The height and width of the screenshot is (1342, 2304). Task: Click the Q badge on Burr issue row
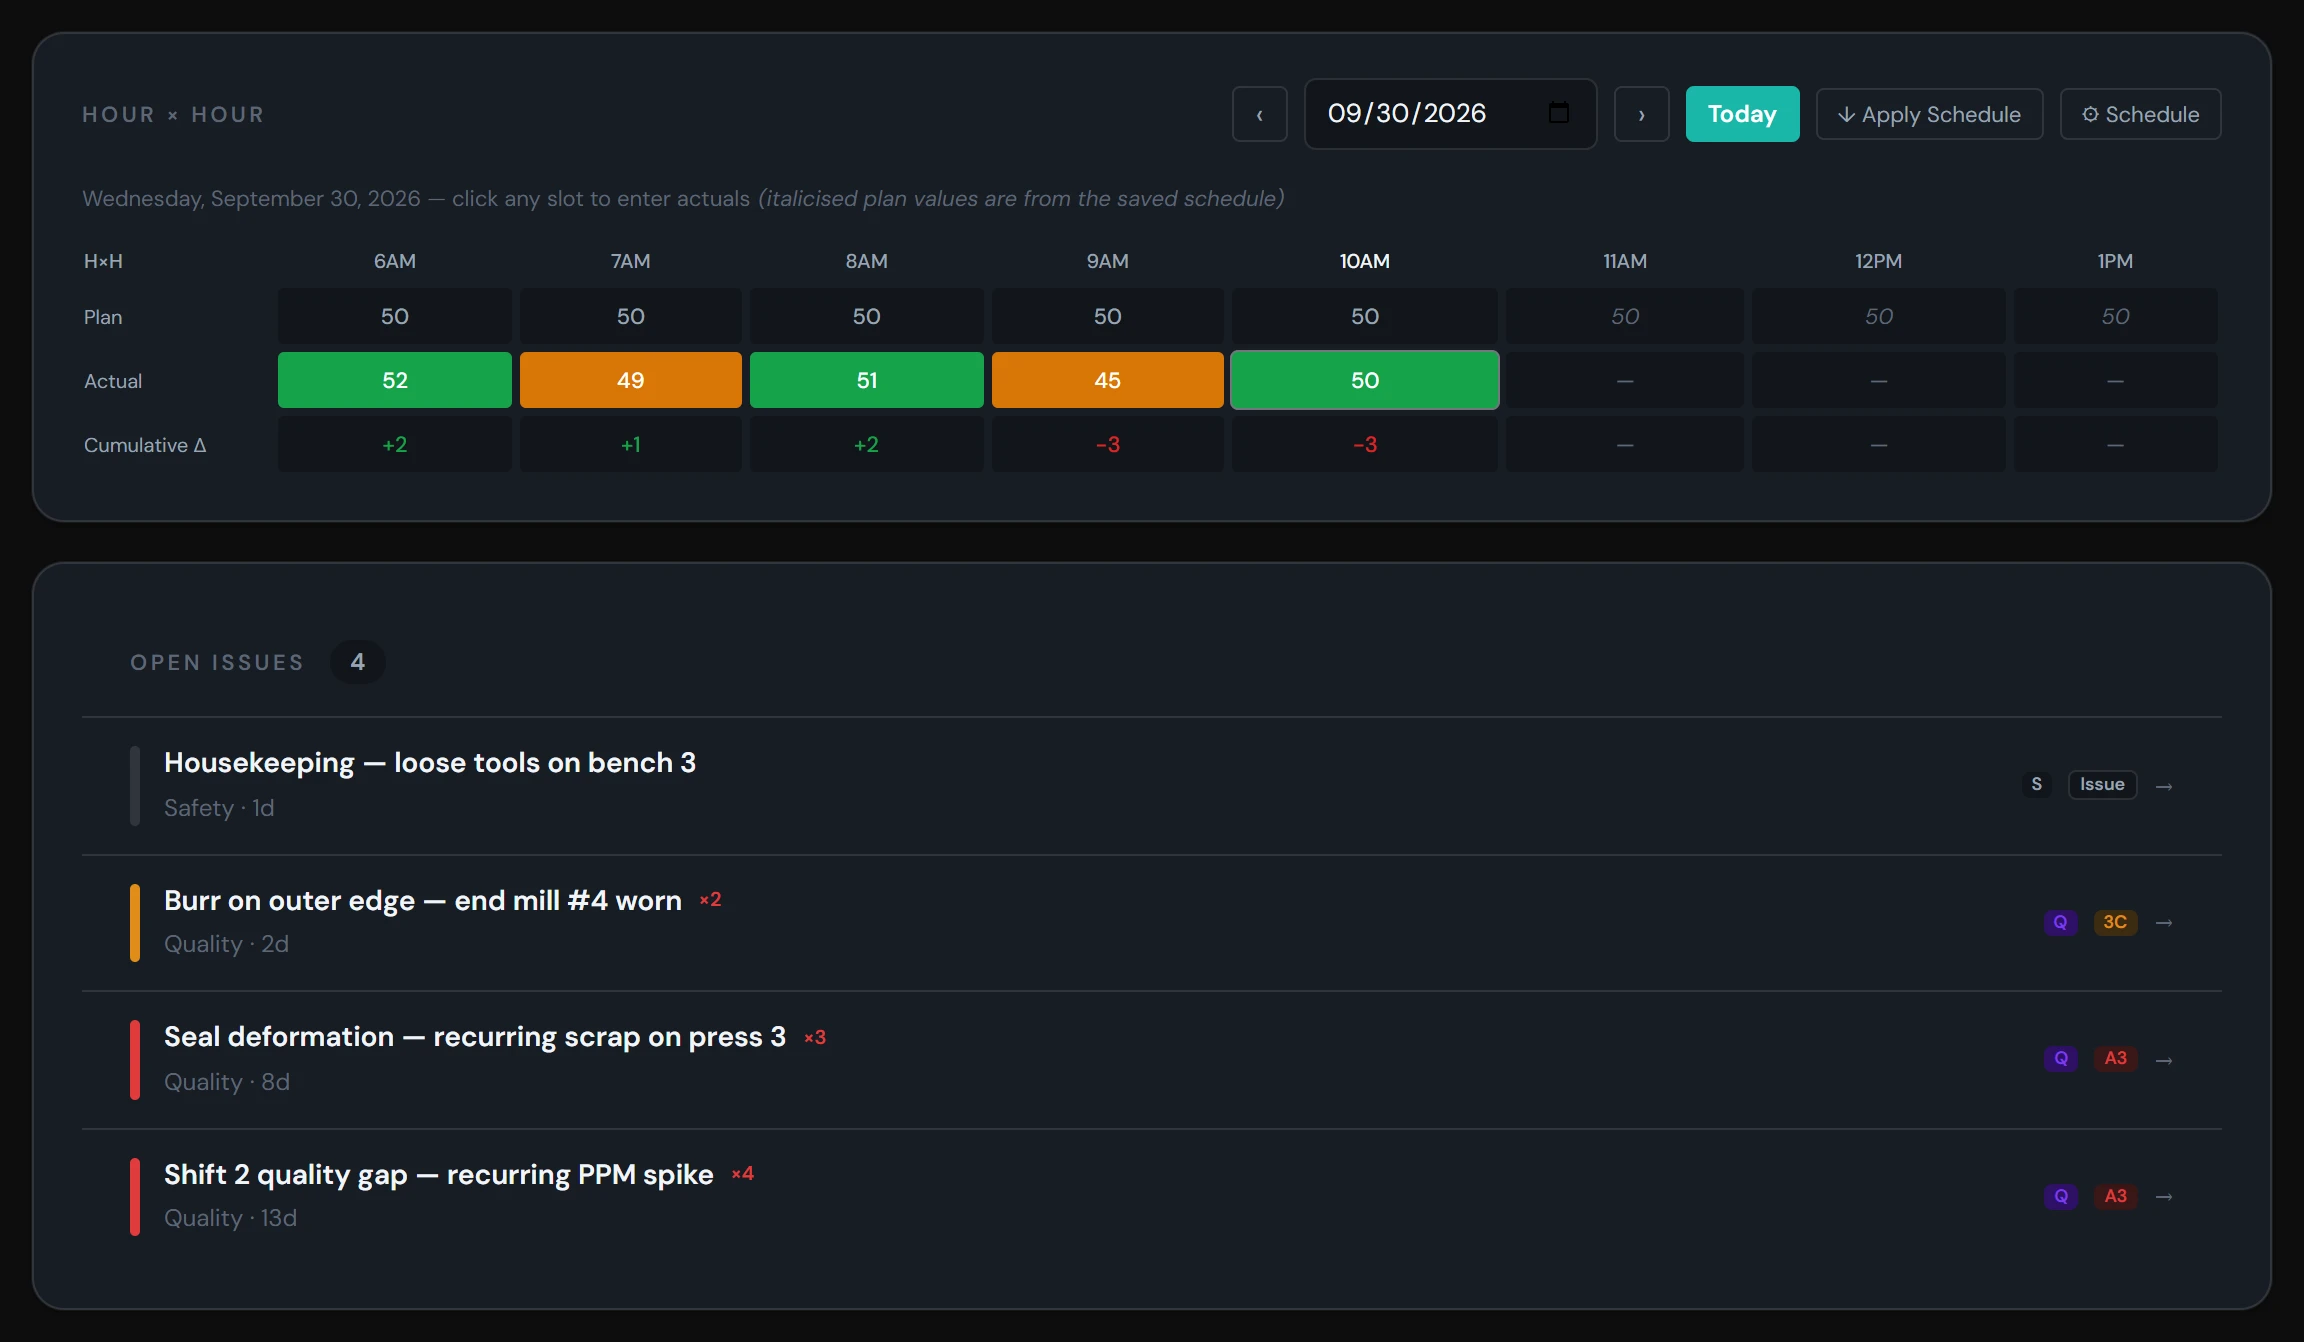pos(2060,922)
